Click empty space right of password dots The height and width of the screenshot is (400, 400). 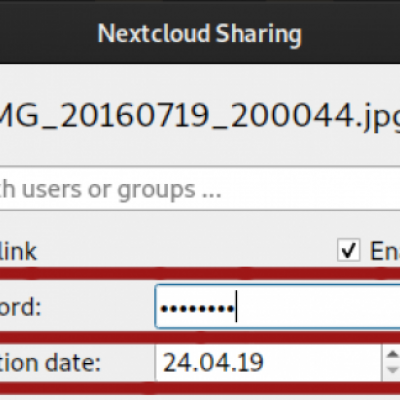[317, 307]
